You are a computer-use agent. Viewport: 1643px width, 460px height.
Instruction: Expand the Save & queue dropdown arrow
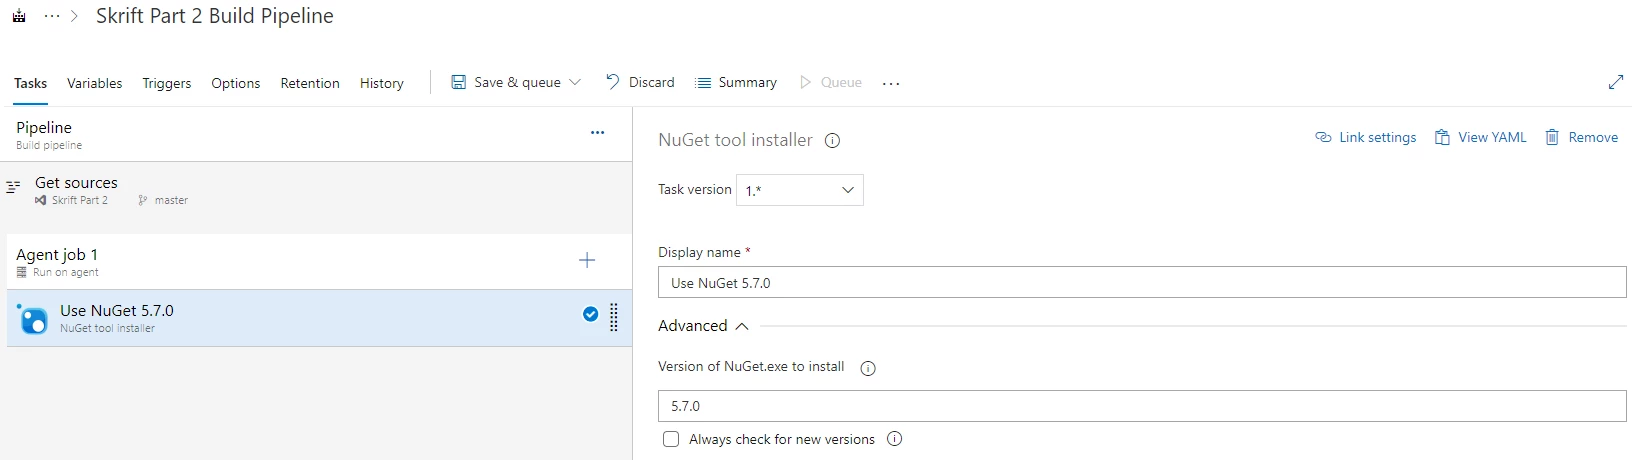pos(575,82)
